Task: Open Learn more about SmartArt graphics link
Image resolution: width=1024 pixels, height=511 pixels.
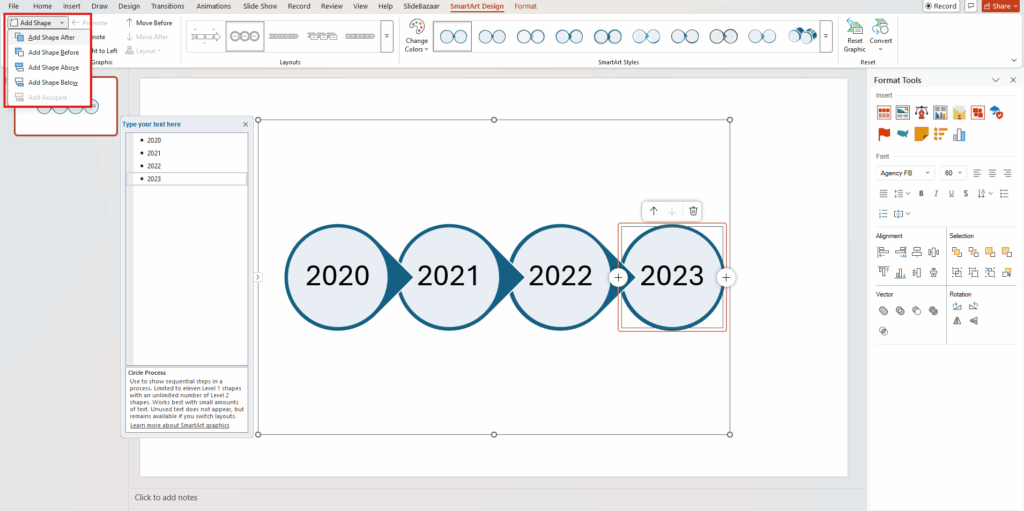Action: pyautogui.click(x=179, y=425)
